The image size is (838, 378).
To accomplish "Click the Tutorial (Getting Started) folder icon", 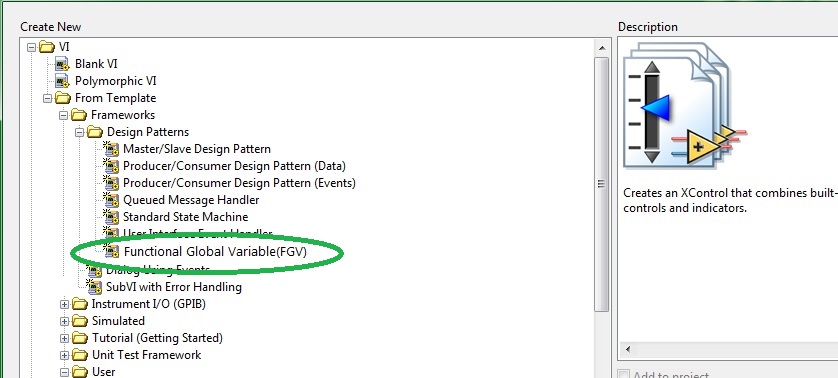I will [80, 338].
